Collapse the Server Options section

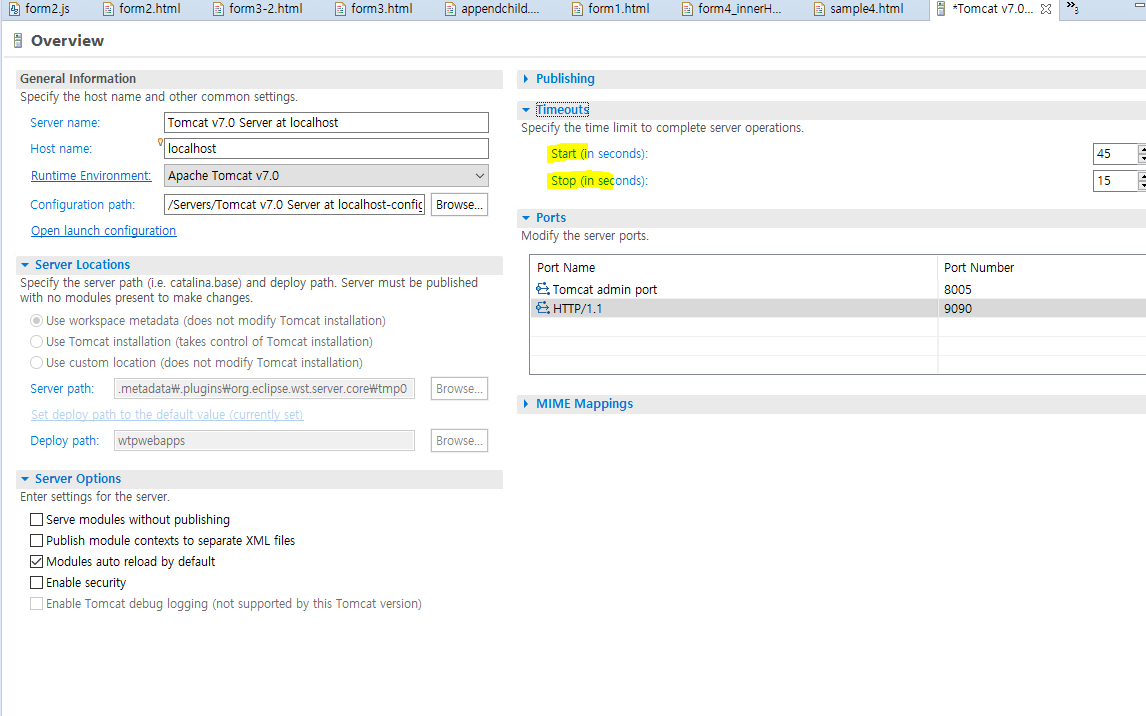coord(25,479)
